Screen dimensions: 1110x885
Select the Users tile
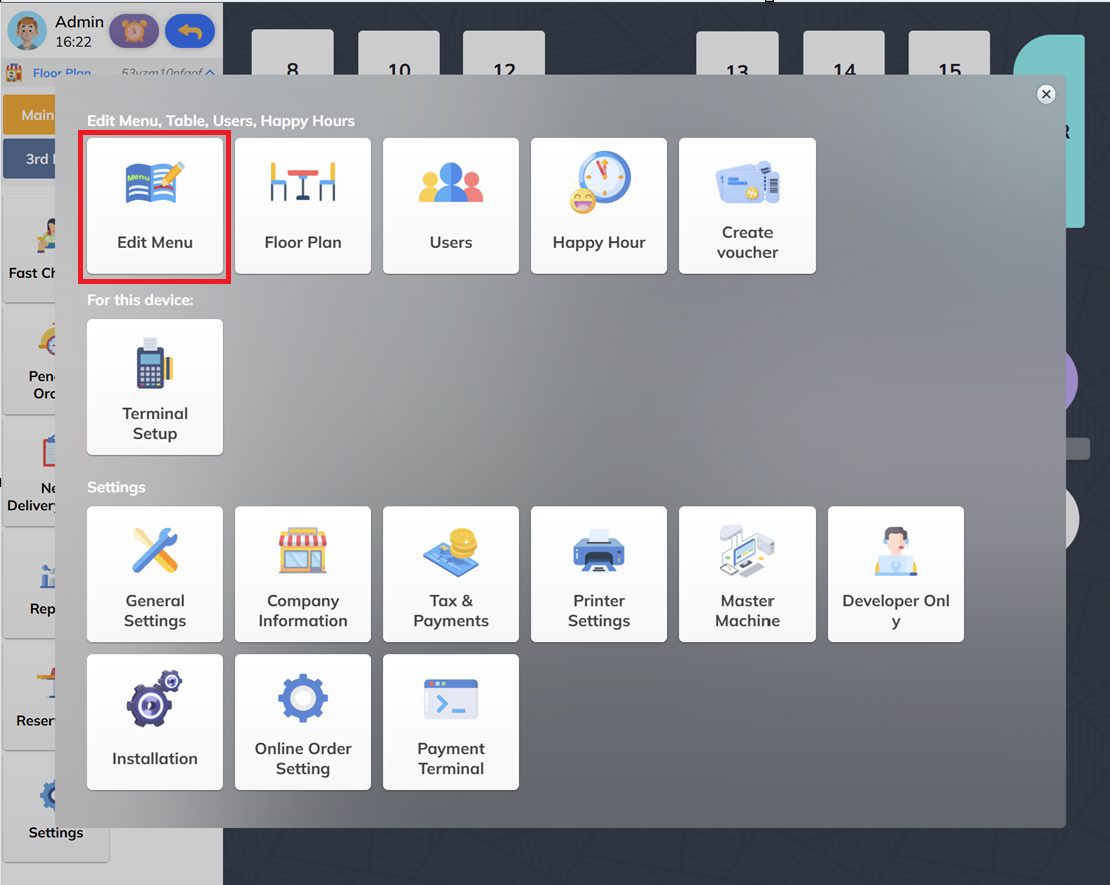click(x=450, y=206)
